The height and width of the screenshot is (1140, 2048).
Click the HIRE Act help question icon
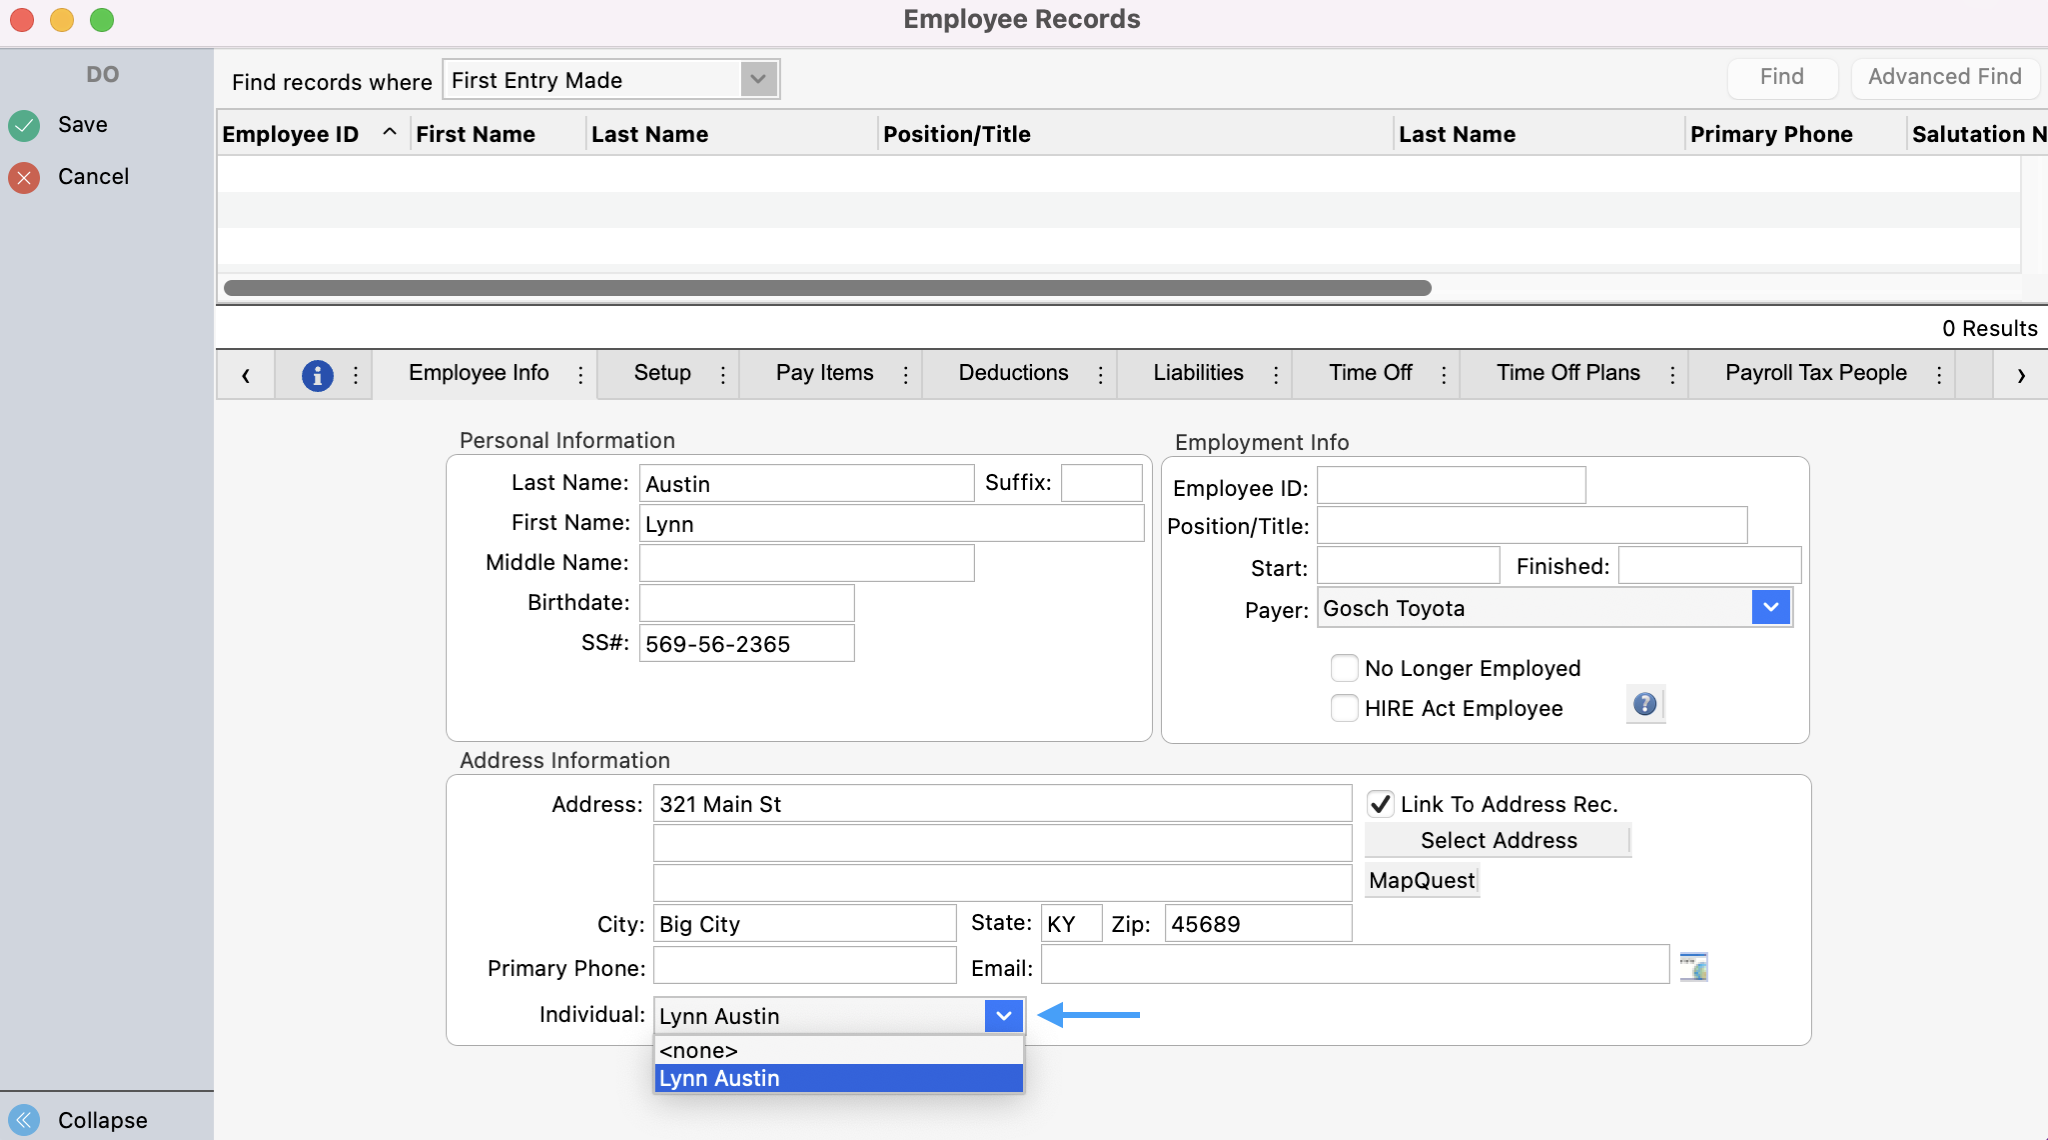click(x=1644, y=704)
